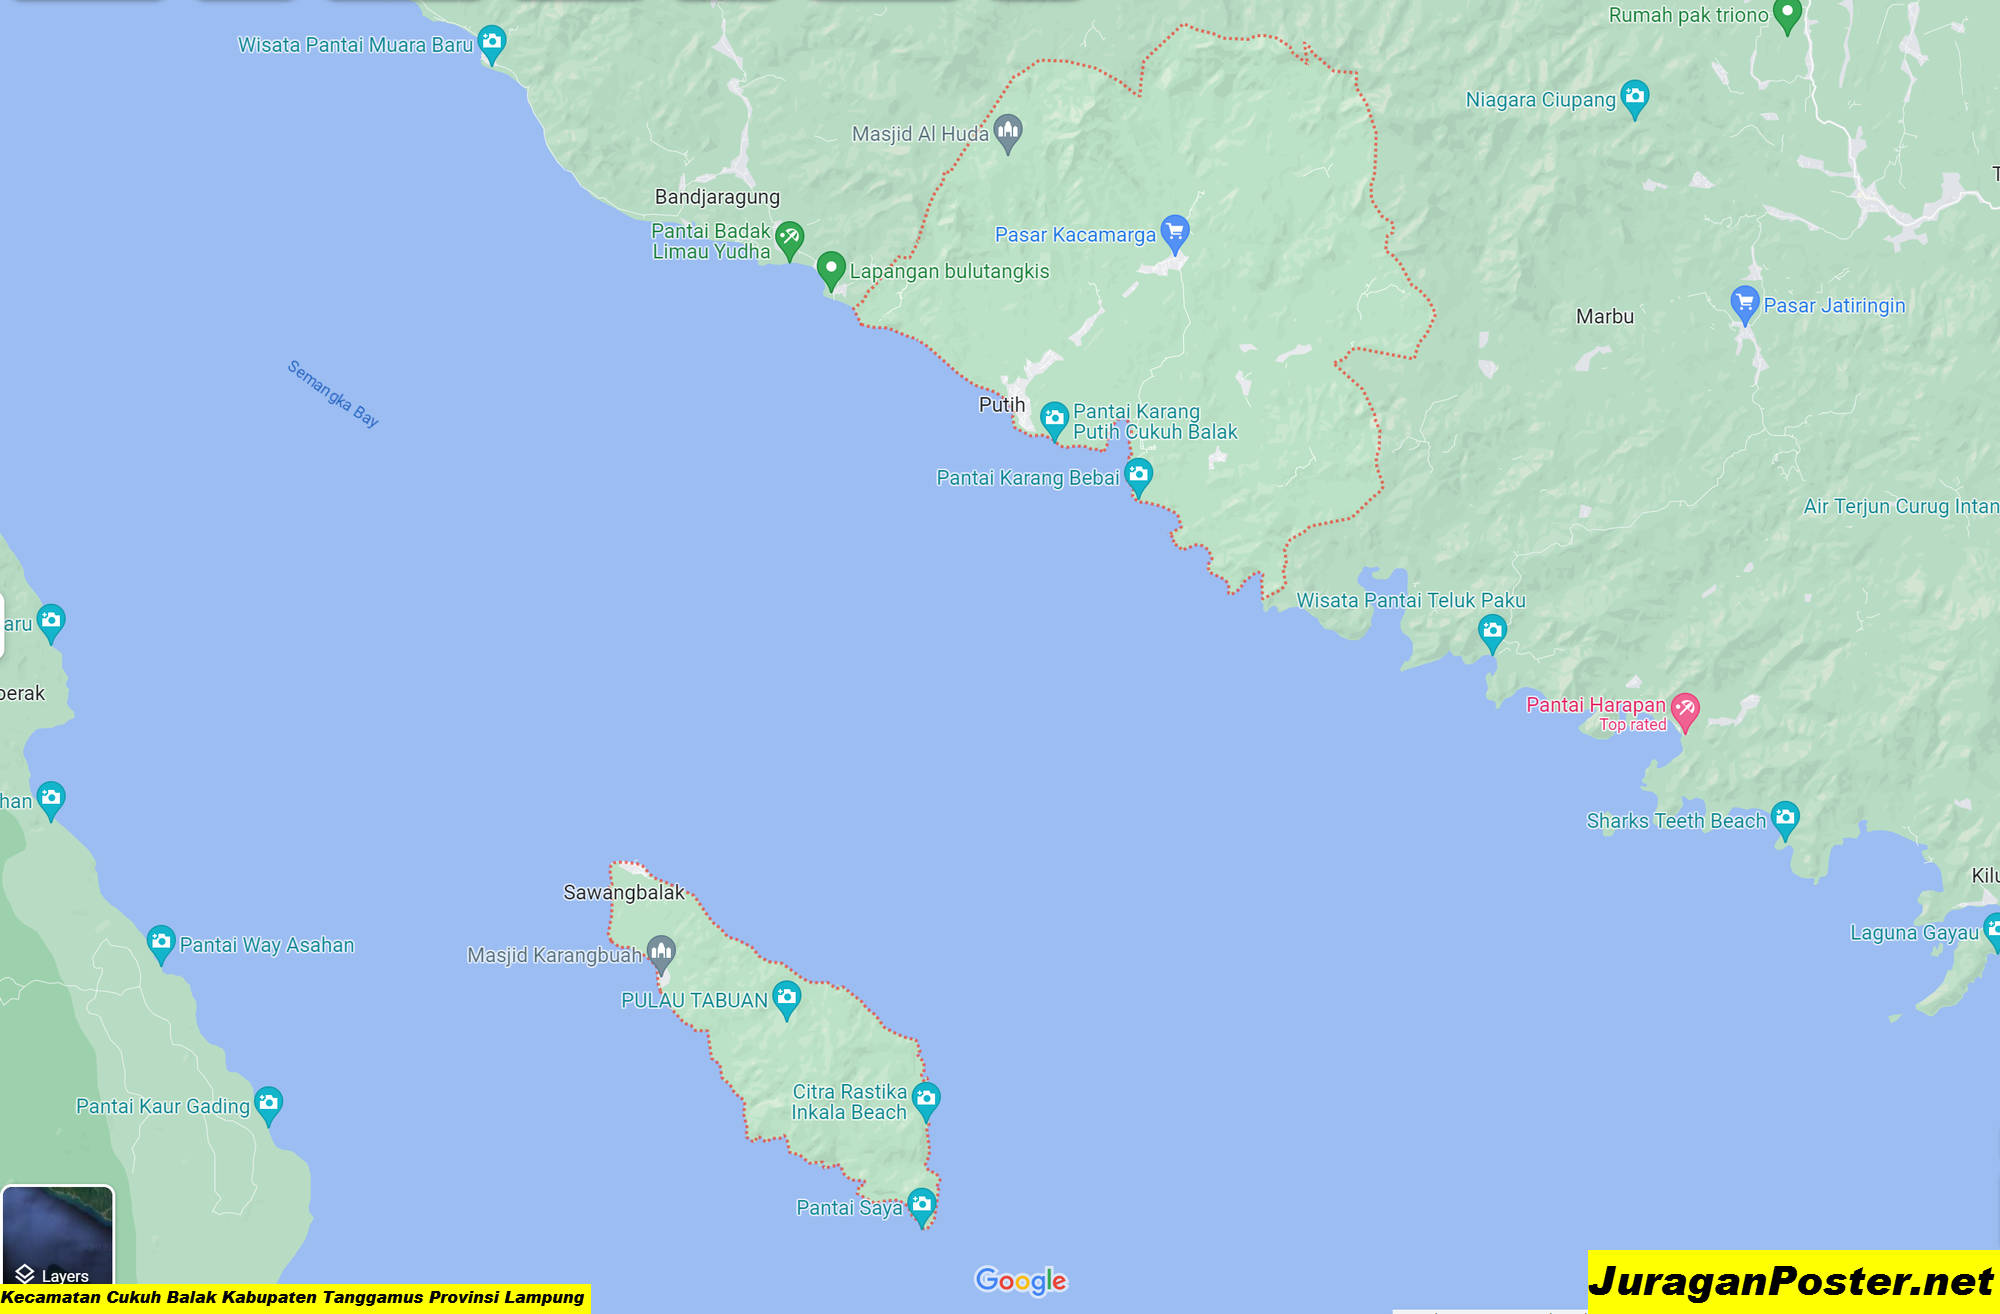Screen dimensions: 2000x1314
Task: Open the Laguna Gayau camera pin
Action: [x=1992, y=931]
